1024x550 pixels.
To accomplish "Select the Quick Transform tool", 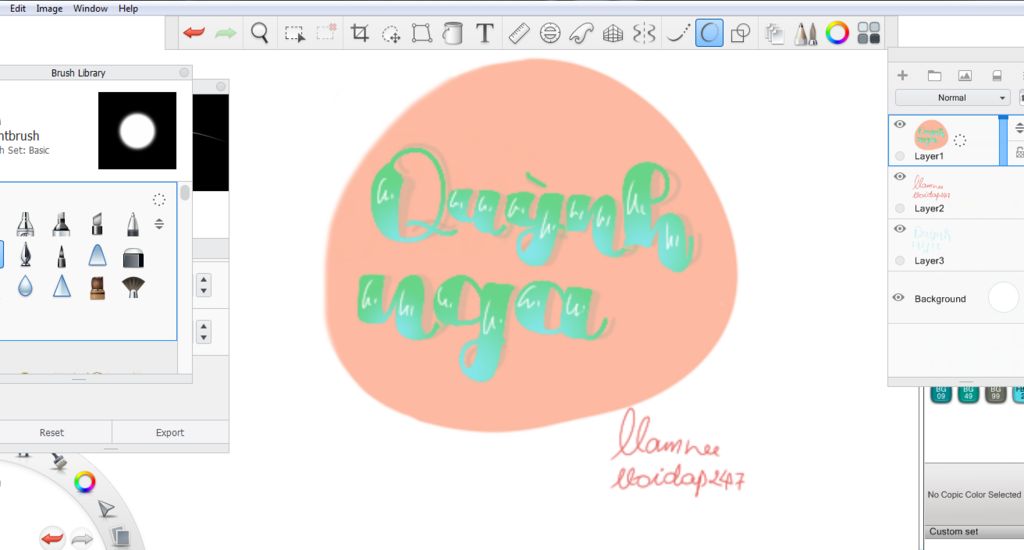I will tap(391, 34).
